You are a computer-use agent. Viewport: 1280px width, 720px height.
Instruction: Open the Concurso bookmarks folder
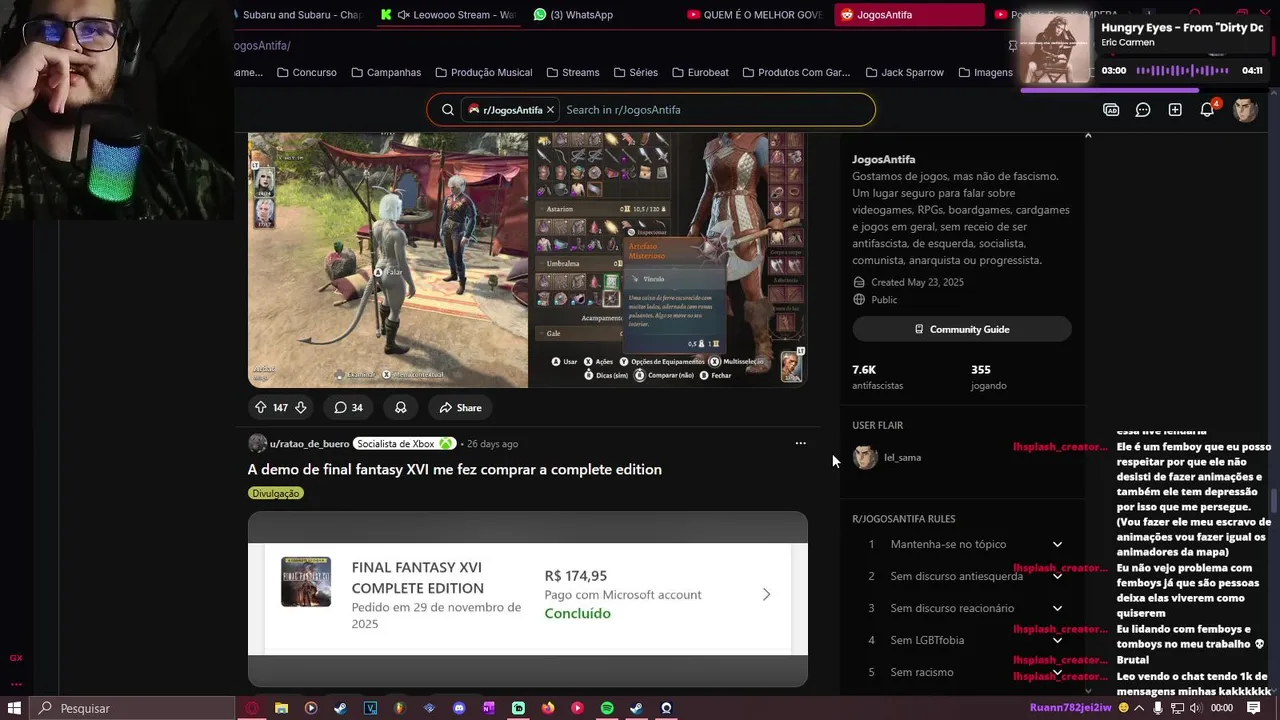pyautogui.click(x=306, y=72)
